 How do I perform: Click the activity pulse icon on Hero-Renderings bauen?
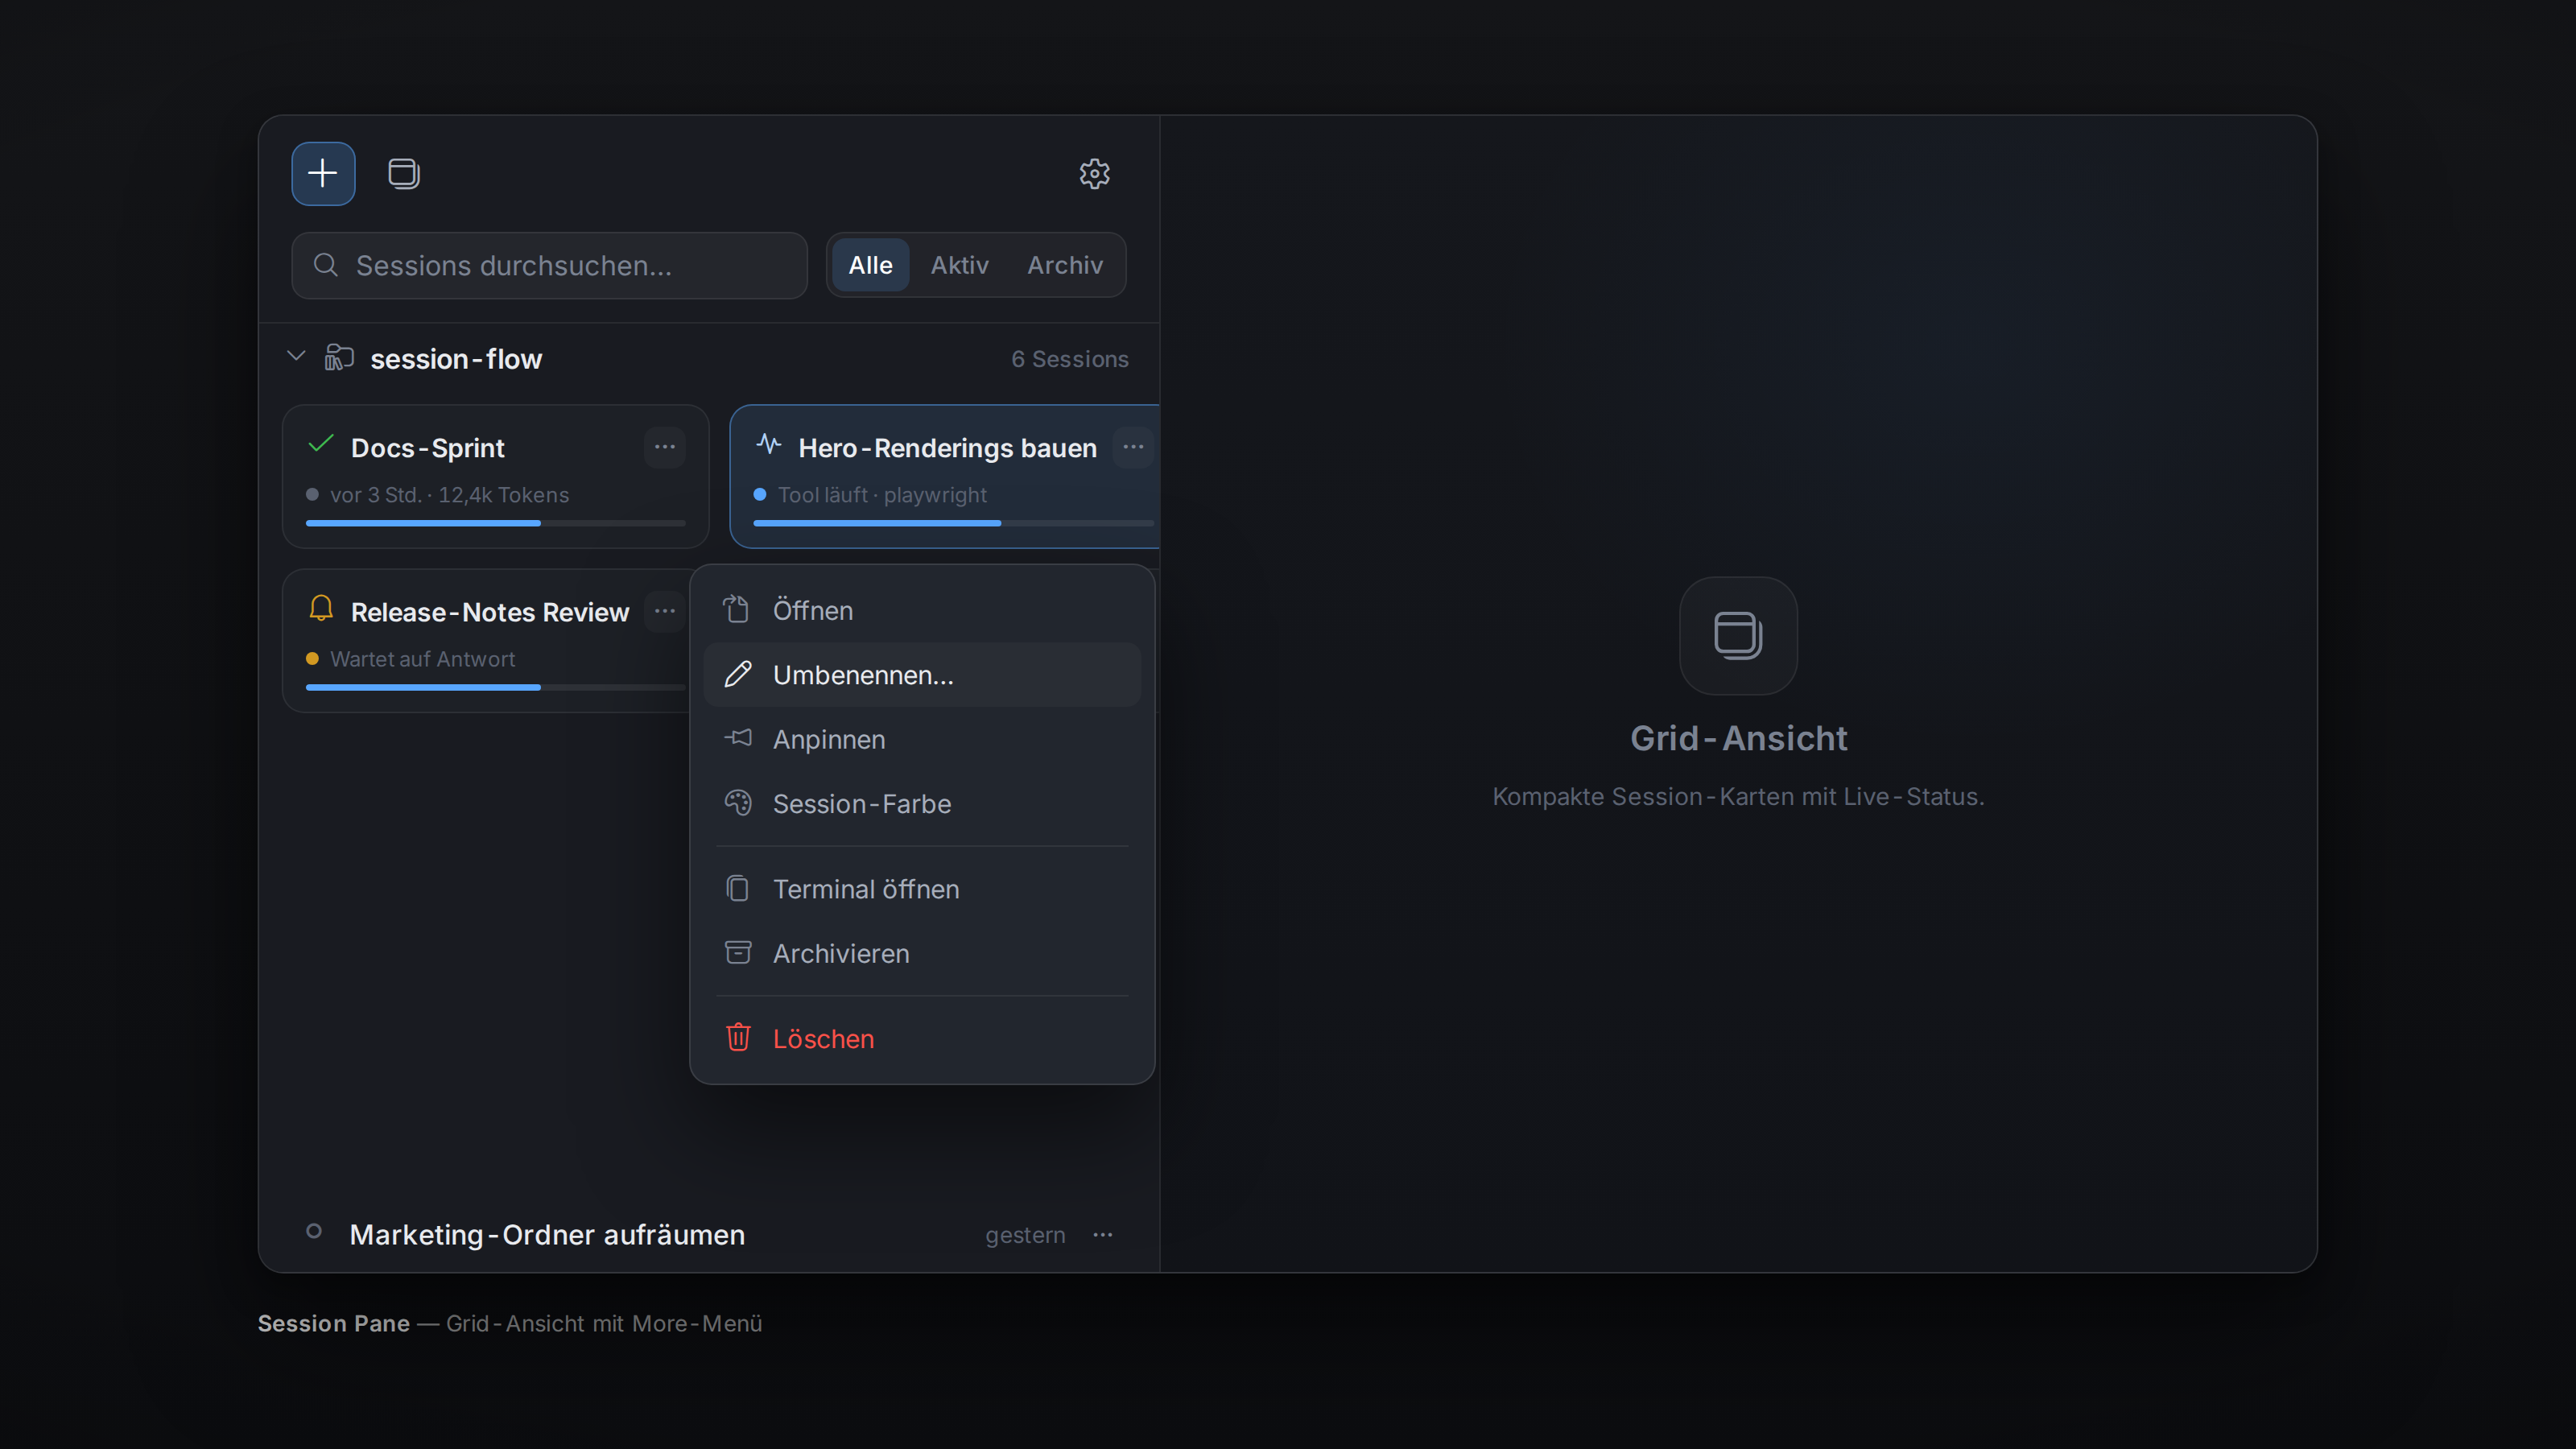click(768, 444)
